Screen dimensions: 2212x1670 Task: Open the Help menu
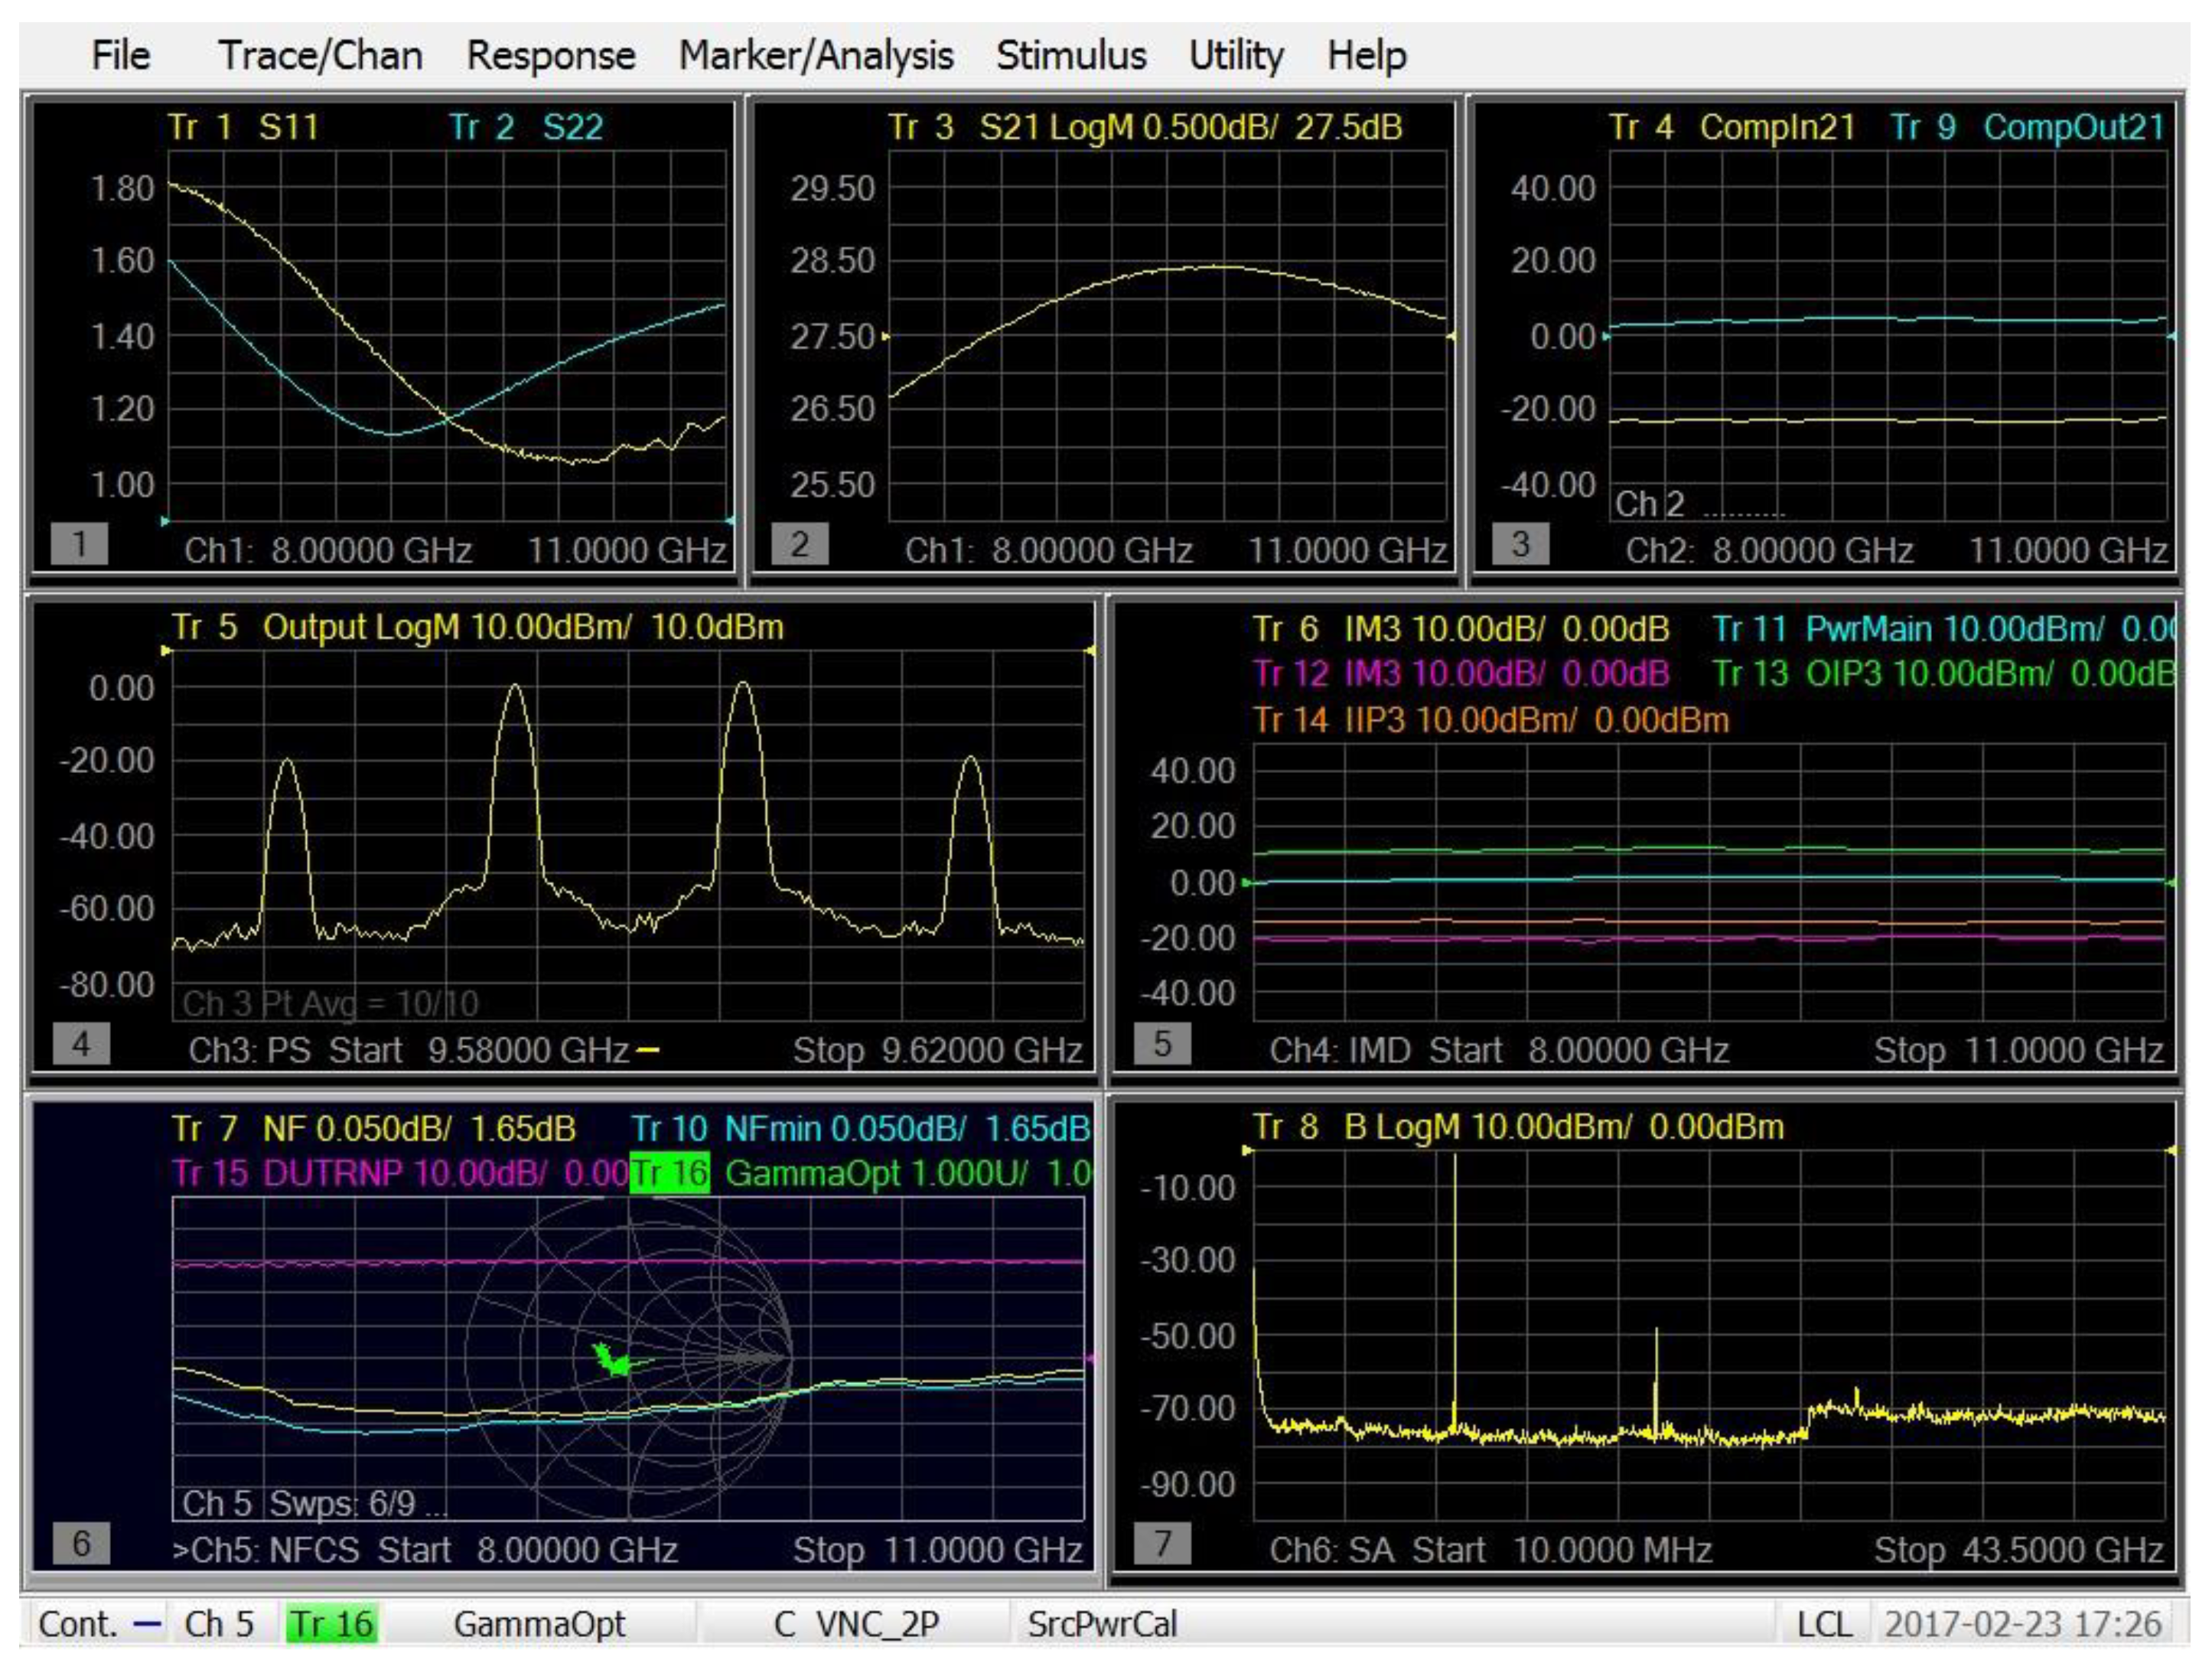coord(1366,55)
